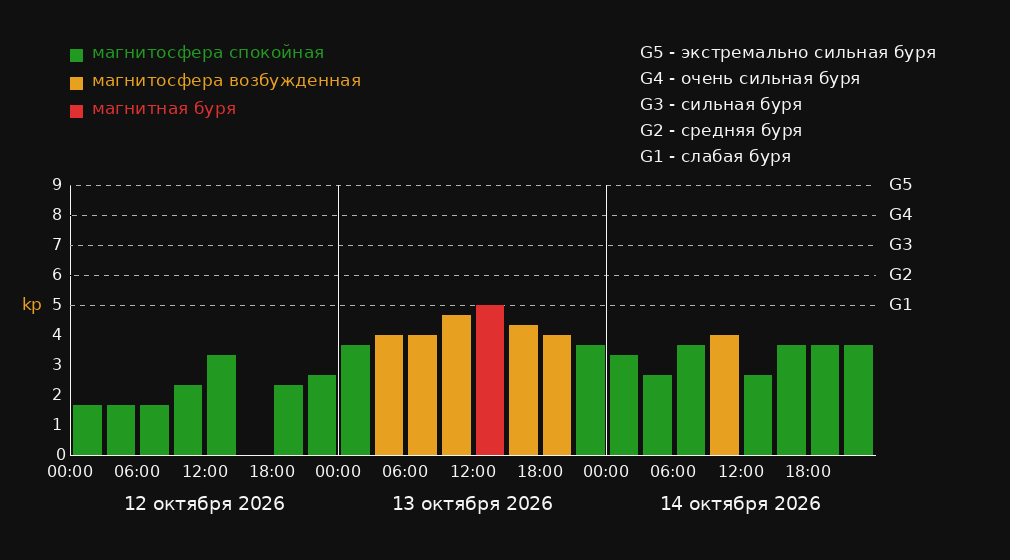Click the 'магнитосфера спокойная' legend label
Viewport: 1010px width, 560px height.
pyautogui.click(x=208, y=53)
